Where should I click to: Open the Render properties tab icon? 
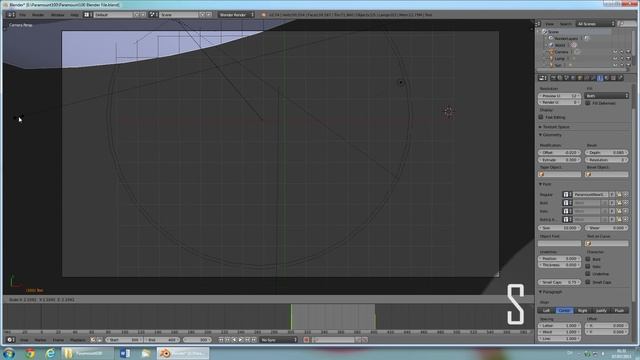(553, 78)
